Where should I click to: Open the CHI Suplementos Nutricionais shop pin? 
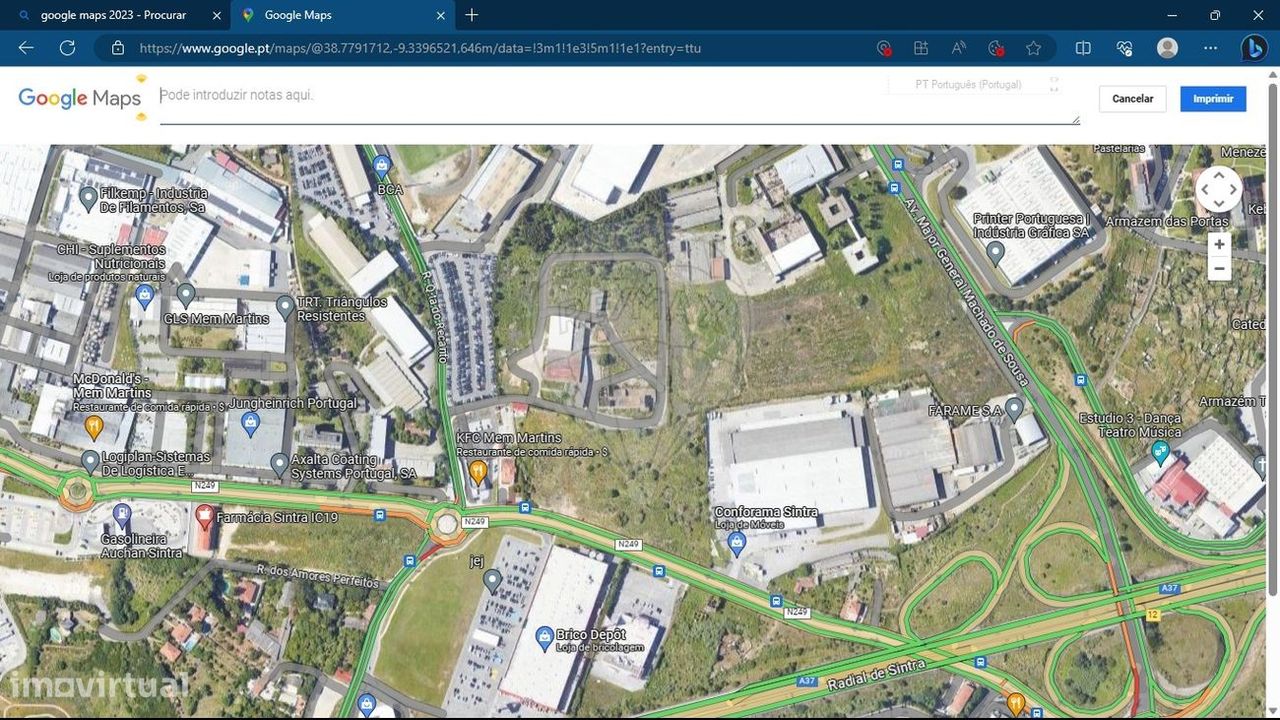click(145, 295)
